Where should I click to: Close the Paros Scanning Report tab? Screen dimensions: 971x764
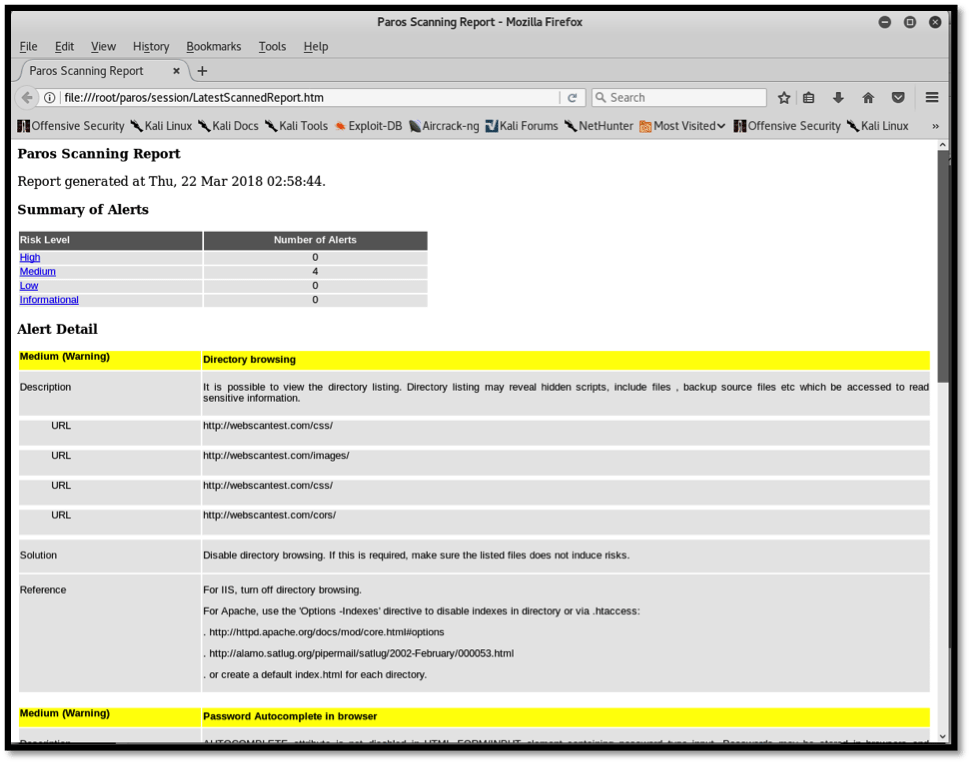[177, 71]
